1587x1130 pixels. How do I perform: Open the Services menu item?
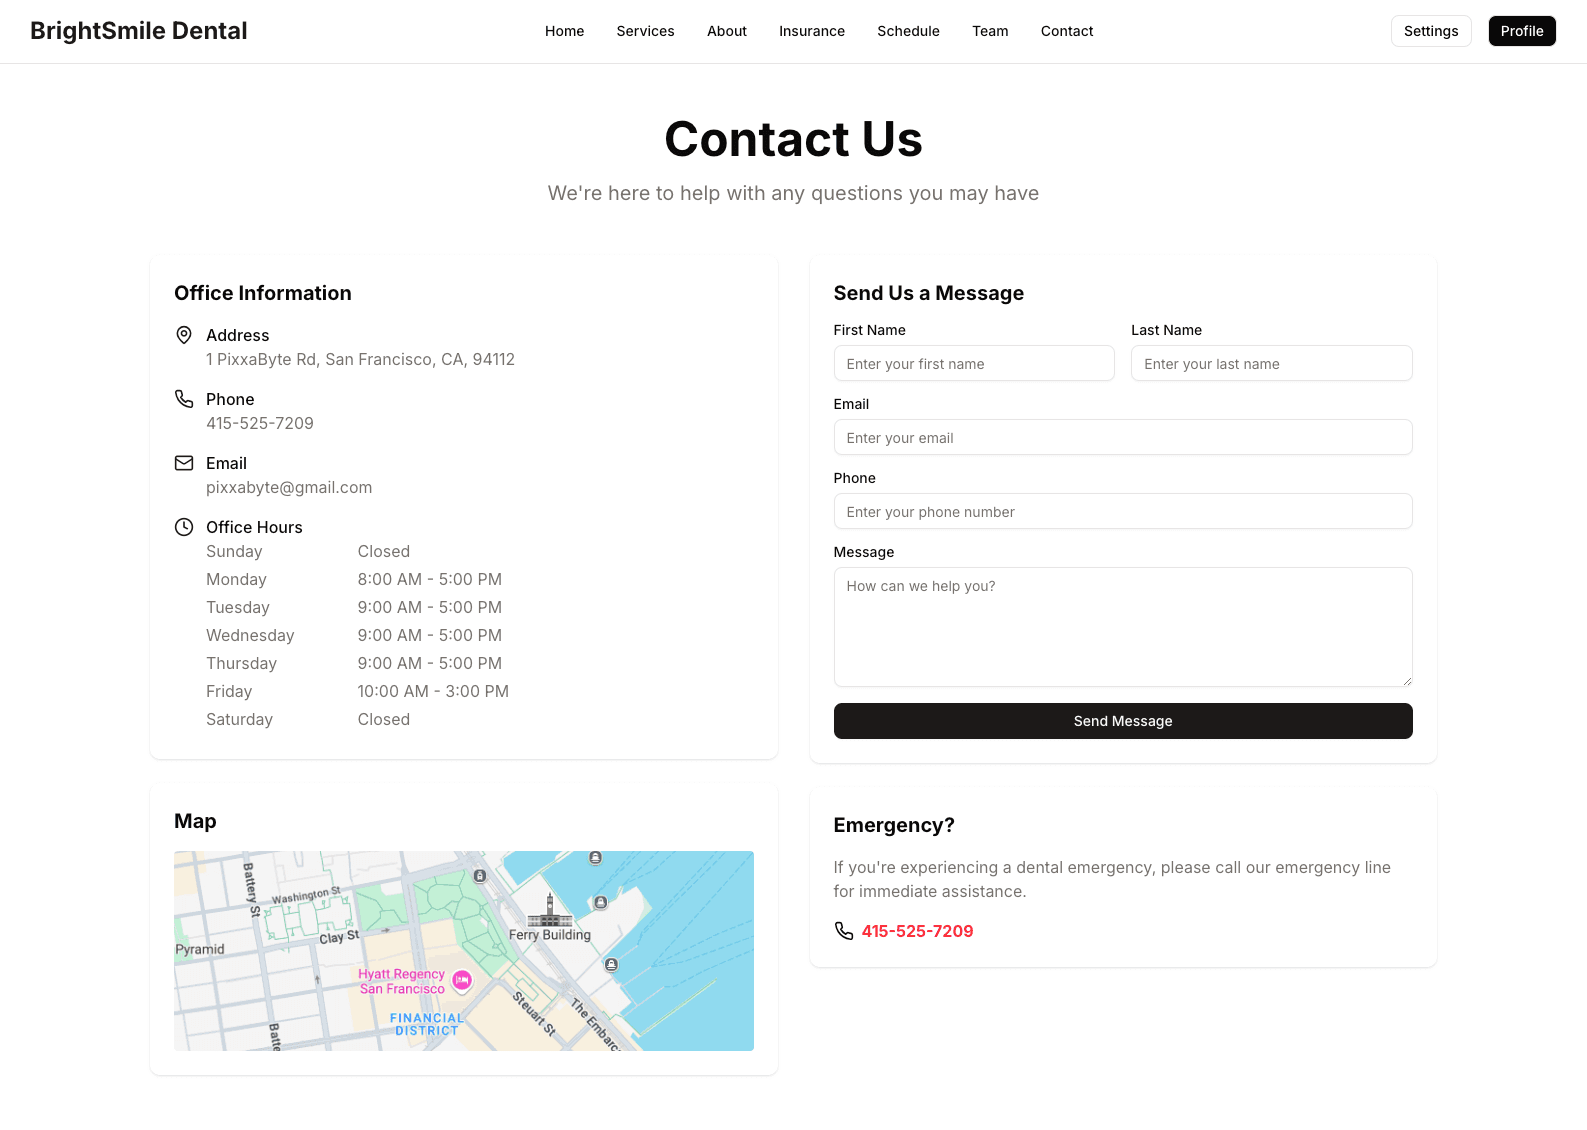pos(645,31)
